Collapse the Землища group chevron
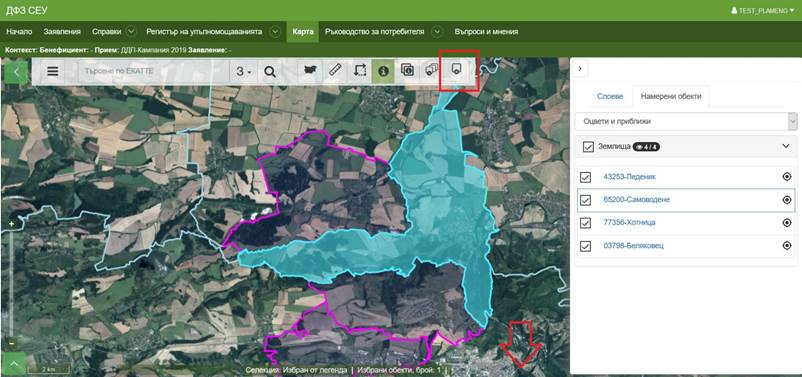This screenshot has width=802, height=377. click(x=786, y=146)
